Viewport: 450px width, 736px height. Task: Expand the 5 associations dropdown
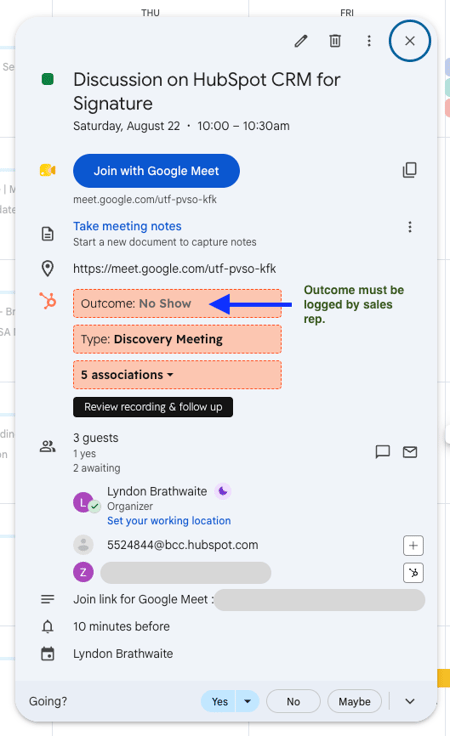click(x=177, y=375)
